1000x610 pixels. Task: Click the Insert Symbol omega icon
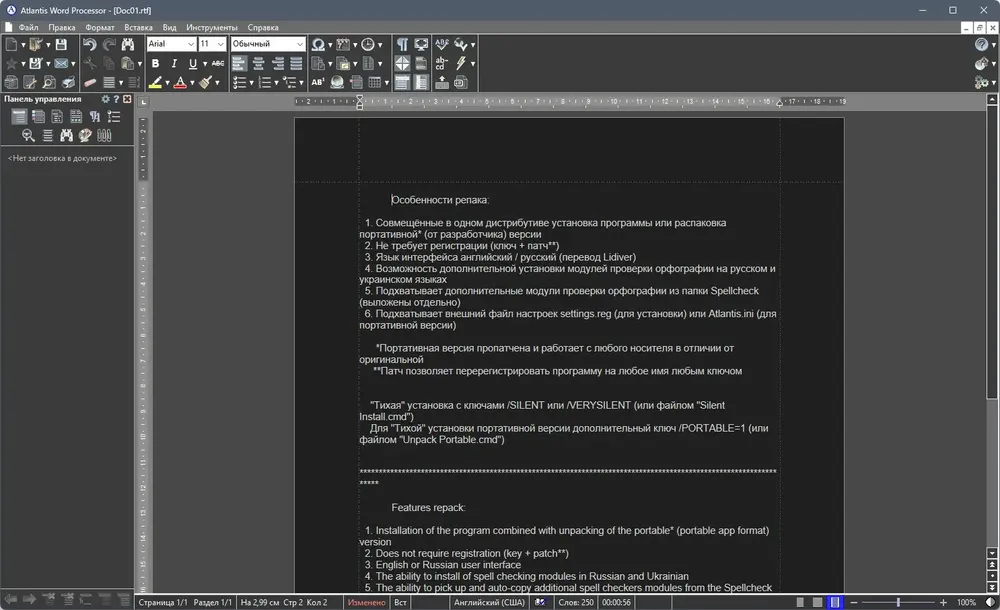tap(318, 44)
